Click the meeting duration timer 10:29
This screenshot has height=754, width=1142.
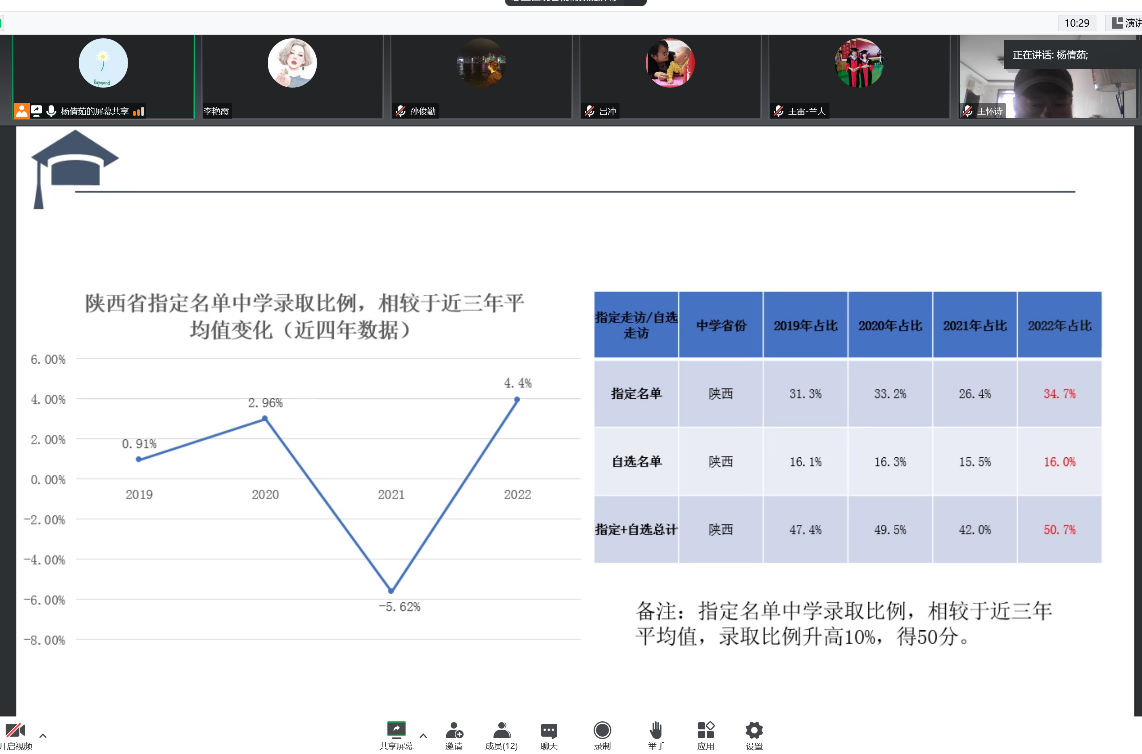(x=1077, y=22)
